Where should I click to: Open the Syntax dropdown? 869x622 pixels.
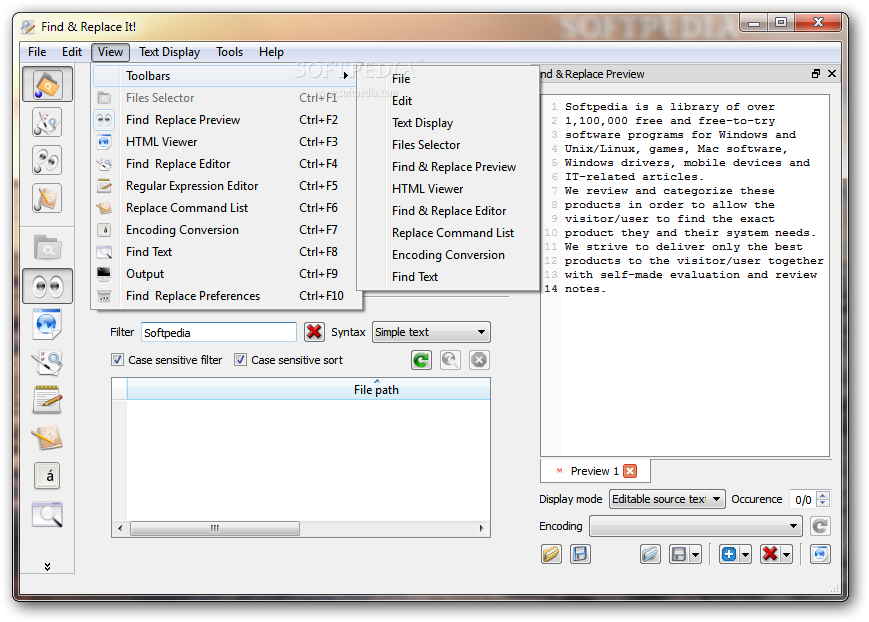coord(431,332)
